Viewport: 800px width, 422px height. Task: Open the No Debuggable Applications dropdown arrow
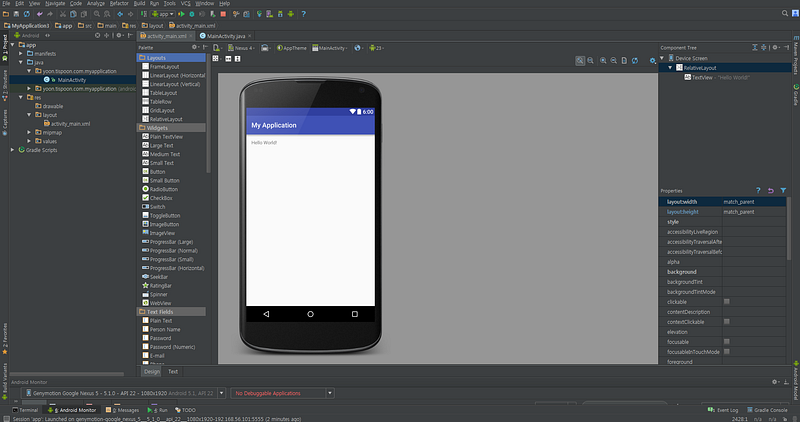point(330,393)
